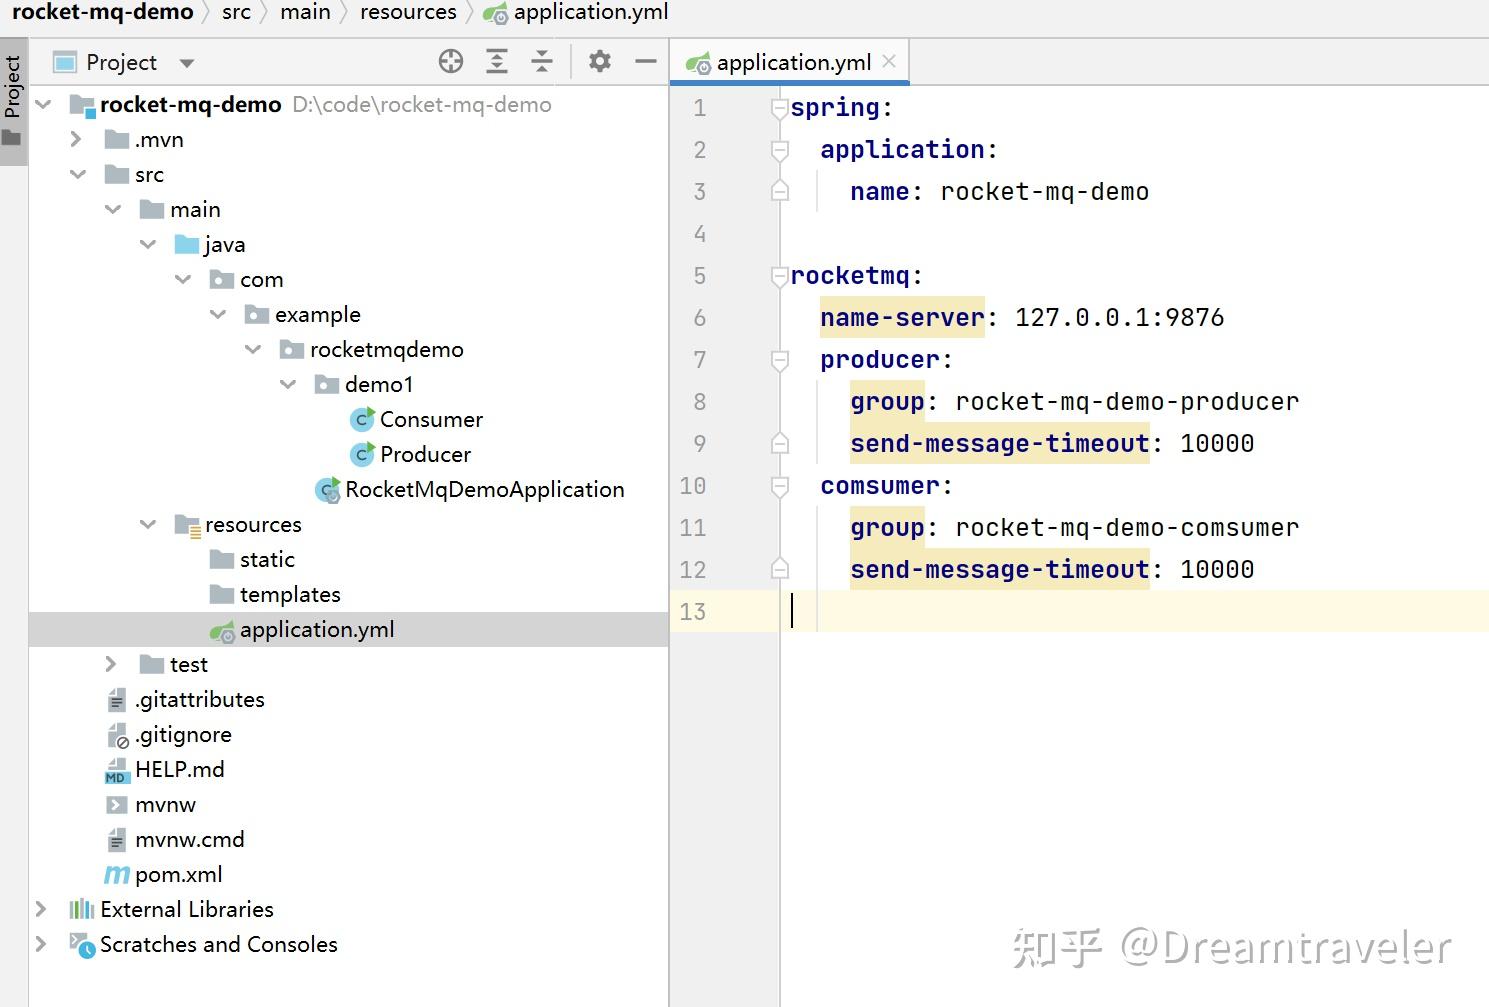Viewport: 1489px width, 1007px height.
Task: Close the application.yml tab
Action: (889, 61)
